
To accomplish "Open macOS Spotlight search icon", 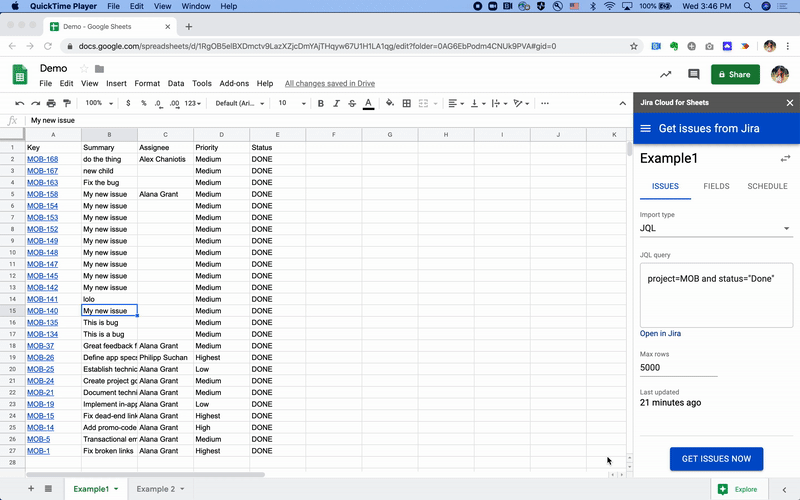I will coord(747,6).
